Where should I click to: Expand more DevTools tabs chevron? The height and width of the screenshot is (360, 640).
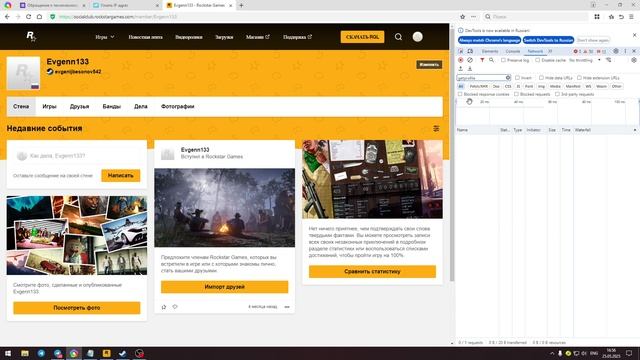pos(550,51)
